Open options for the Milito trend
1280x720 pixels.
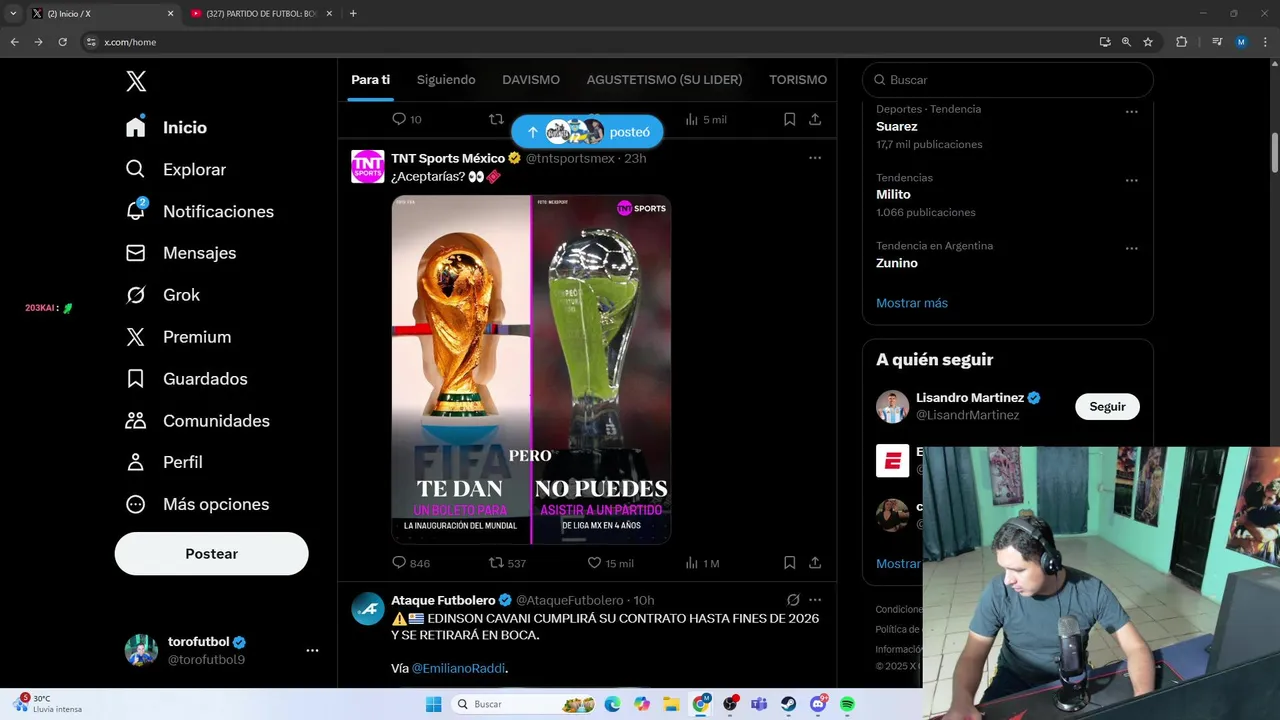click(1132, 180)
